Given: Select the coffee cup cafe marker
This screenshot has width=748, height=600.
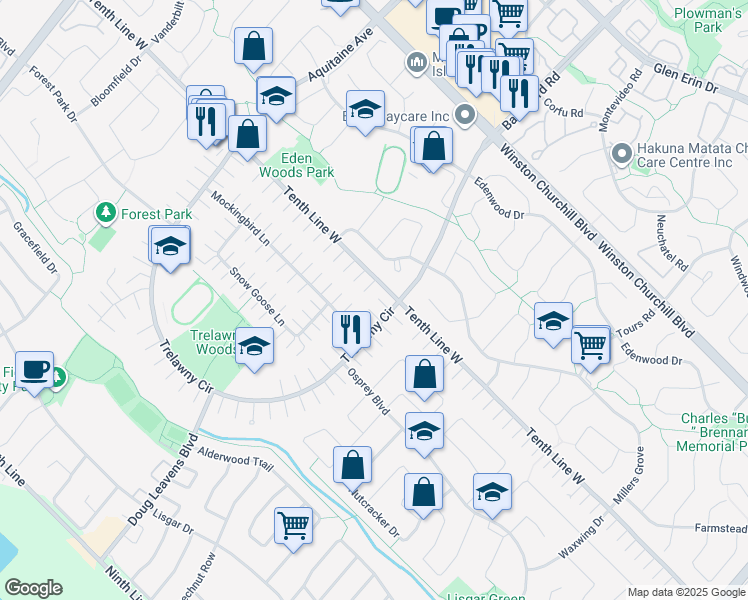Looking at the screenshot, I should (35, 370).
